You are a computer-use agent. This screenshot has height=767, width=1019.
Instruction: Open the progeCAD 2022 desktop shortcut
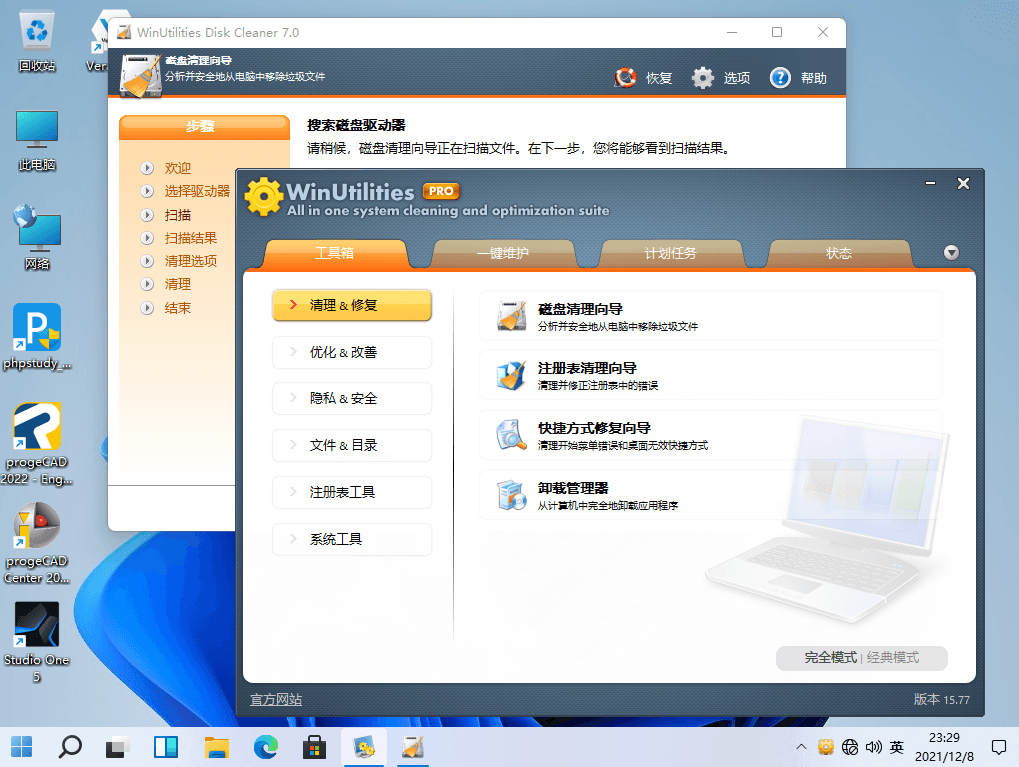coord(37,444)
